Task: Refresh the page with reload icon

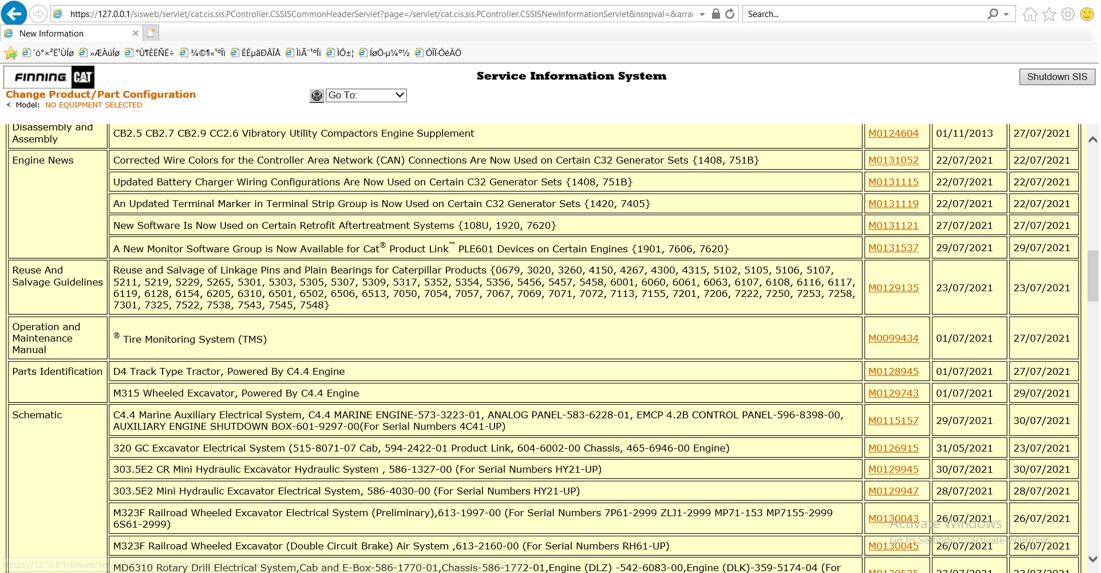Action: click(x=730, y=13)
